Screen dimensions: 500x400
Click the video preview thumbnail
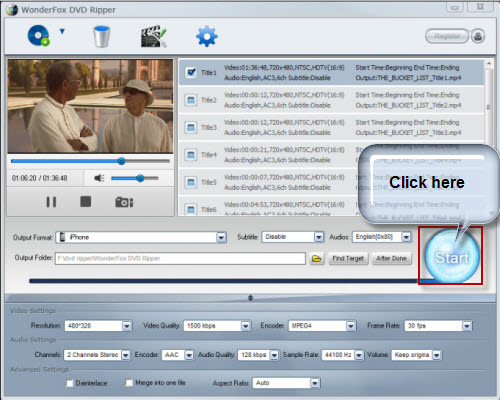(90, 106)
